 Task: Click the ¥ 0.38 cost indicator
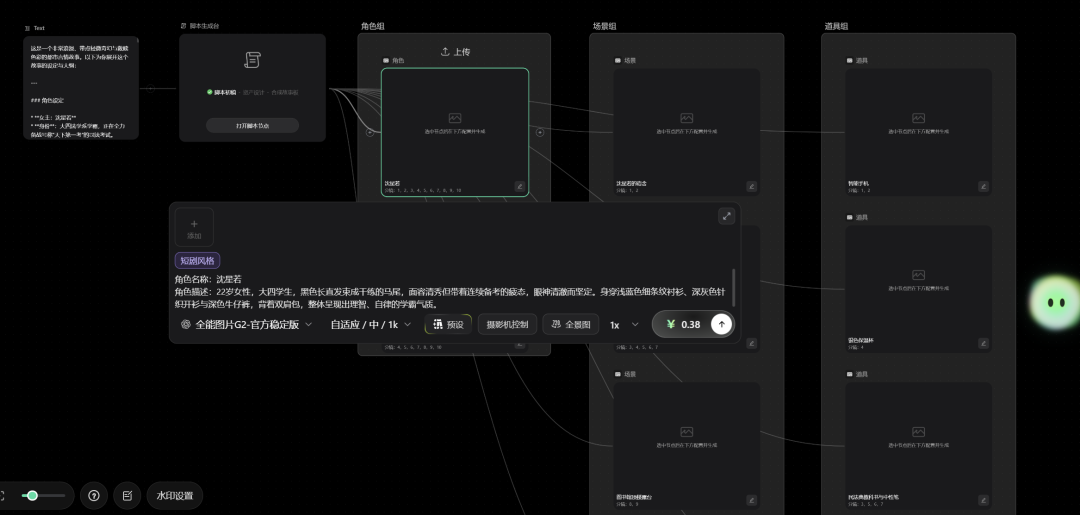click(x=683, y=324)
